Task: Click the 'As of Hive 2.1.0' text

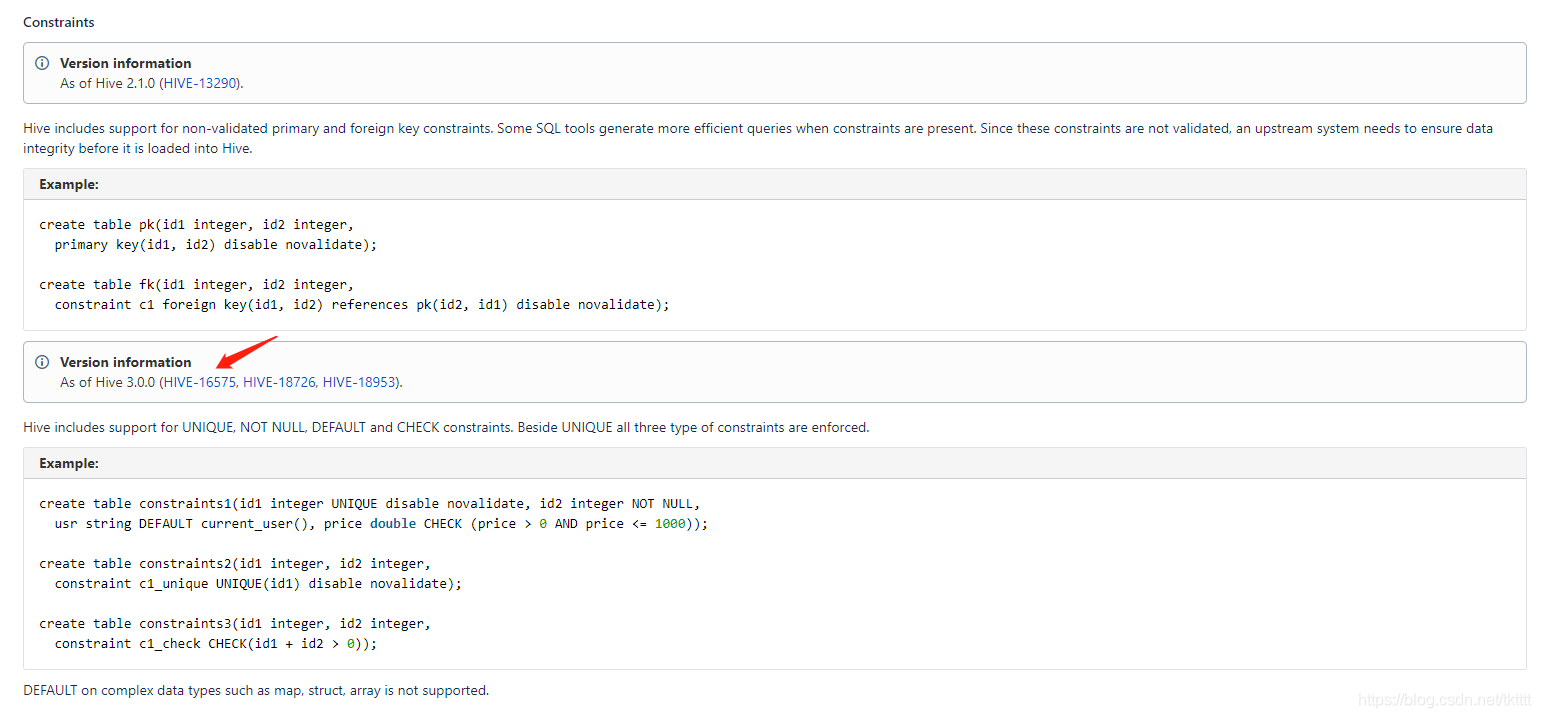Action: pyautogui.click(x=107, y=83)
